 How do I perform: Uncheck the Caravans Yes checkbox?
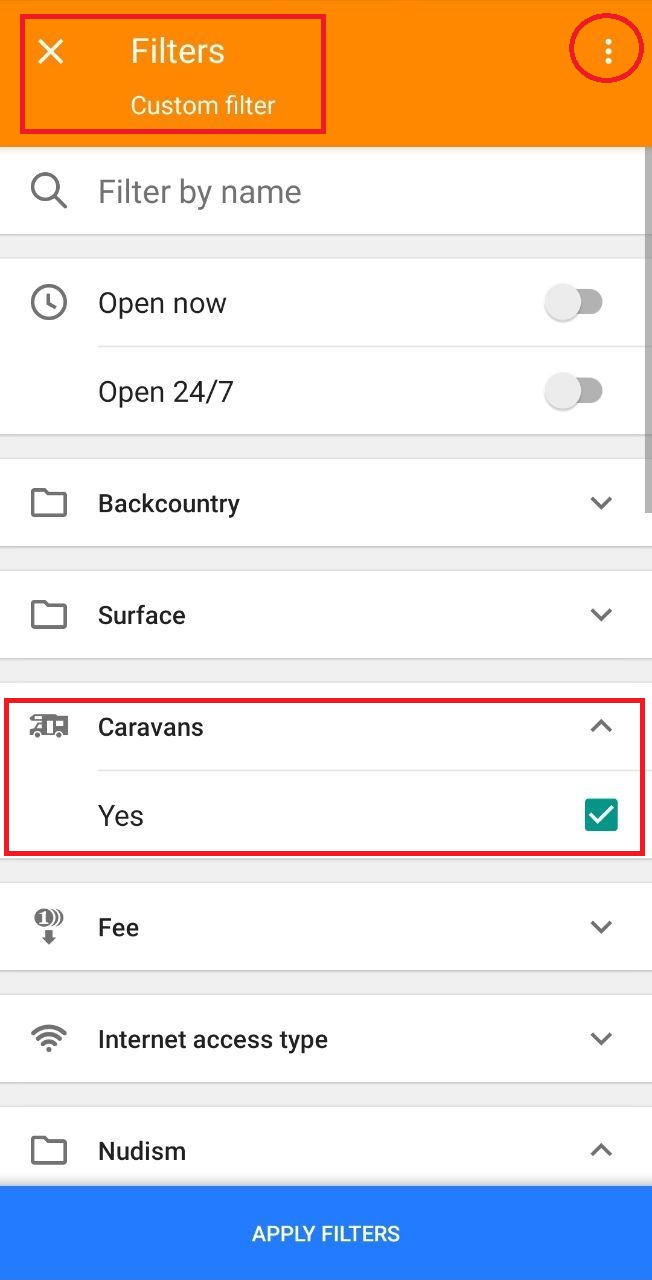[601, 815]
